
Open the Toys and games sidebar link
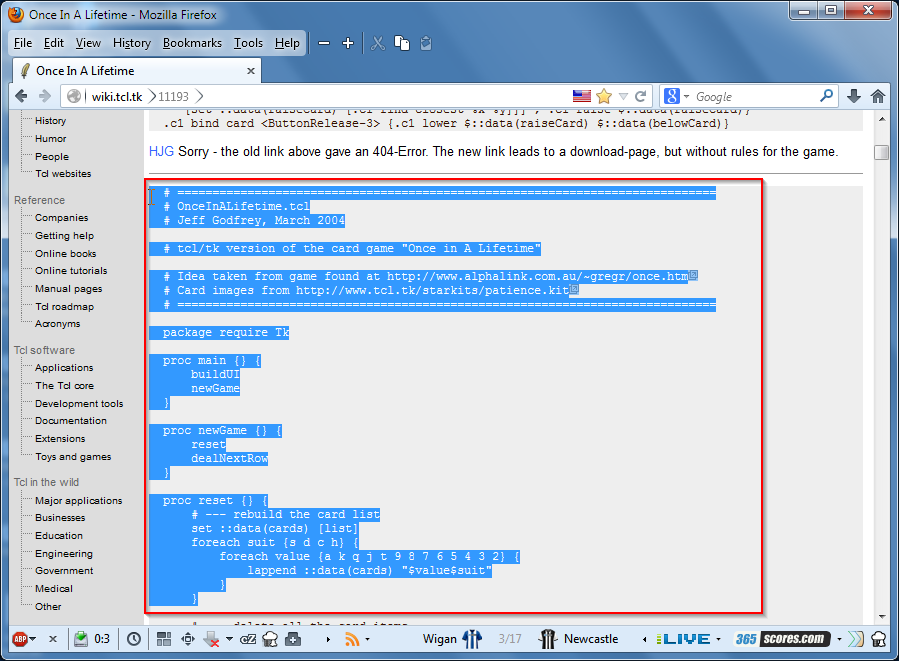(73, 457)
